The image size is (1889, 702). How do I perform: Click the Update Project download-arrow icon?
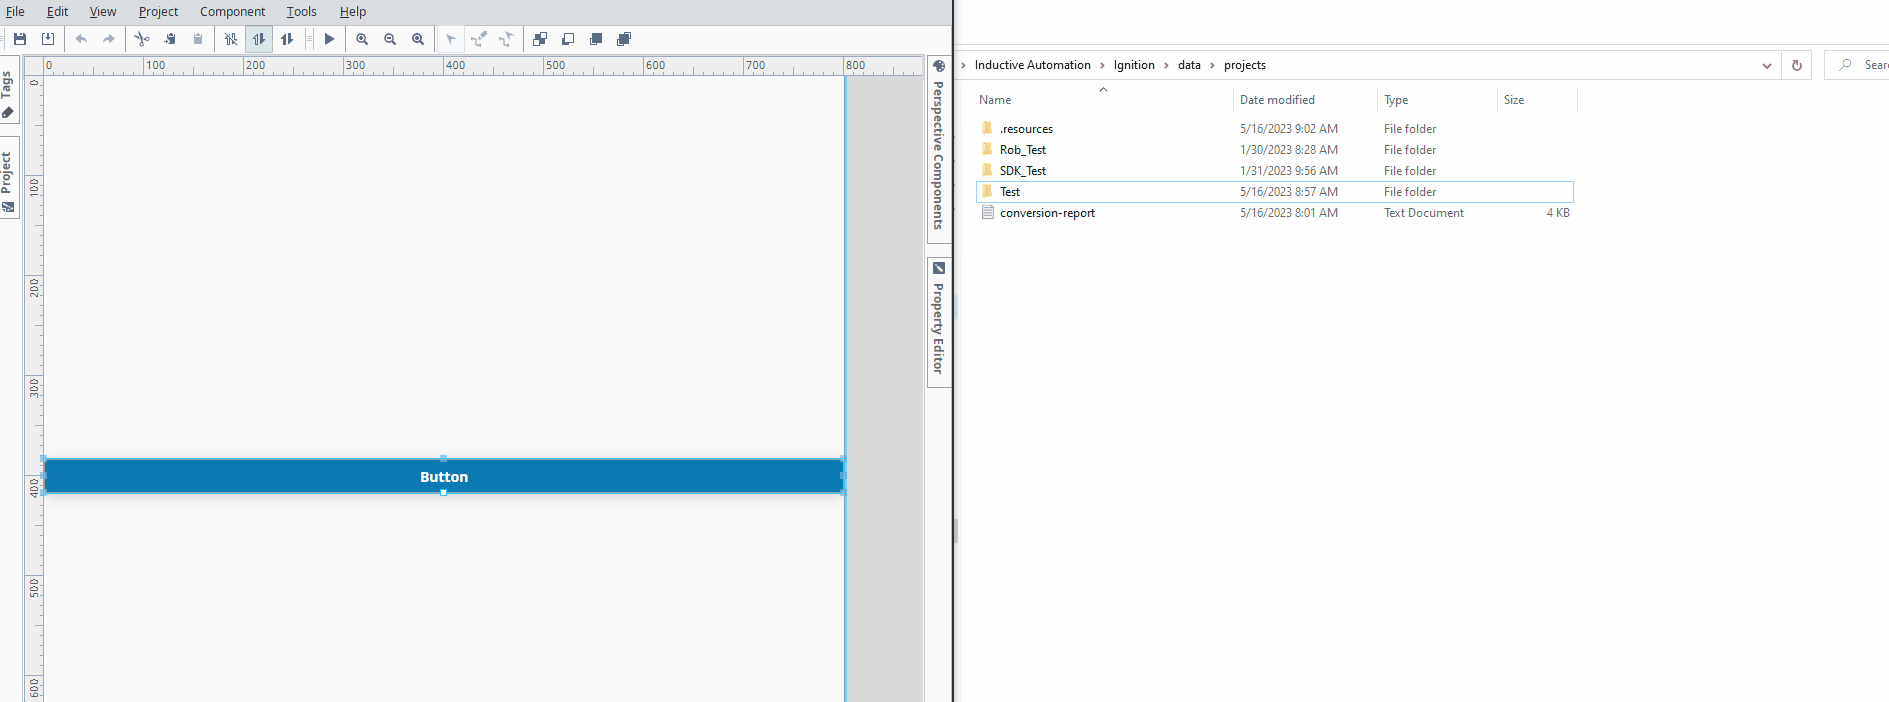tap(48, 39)
